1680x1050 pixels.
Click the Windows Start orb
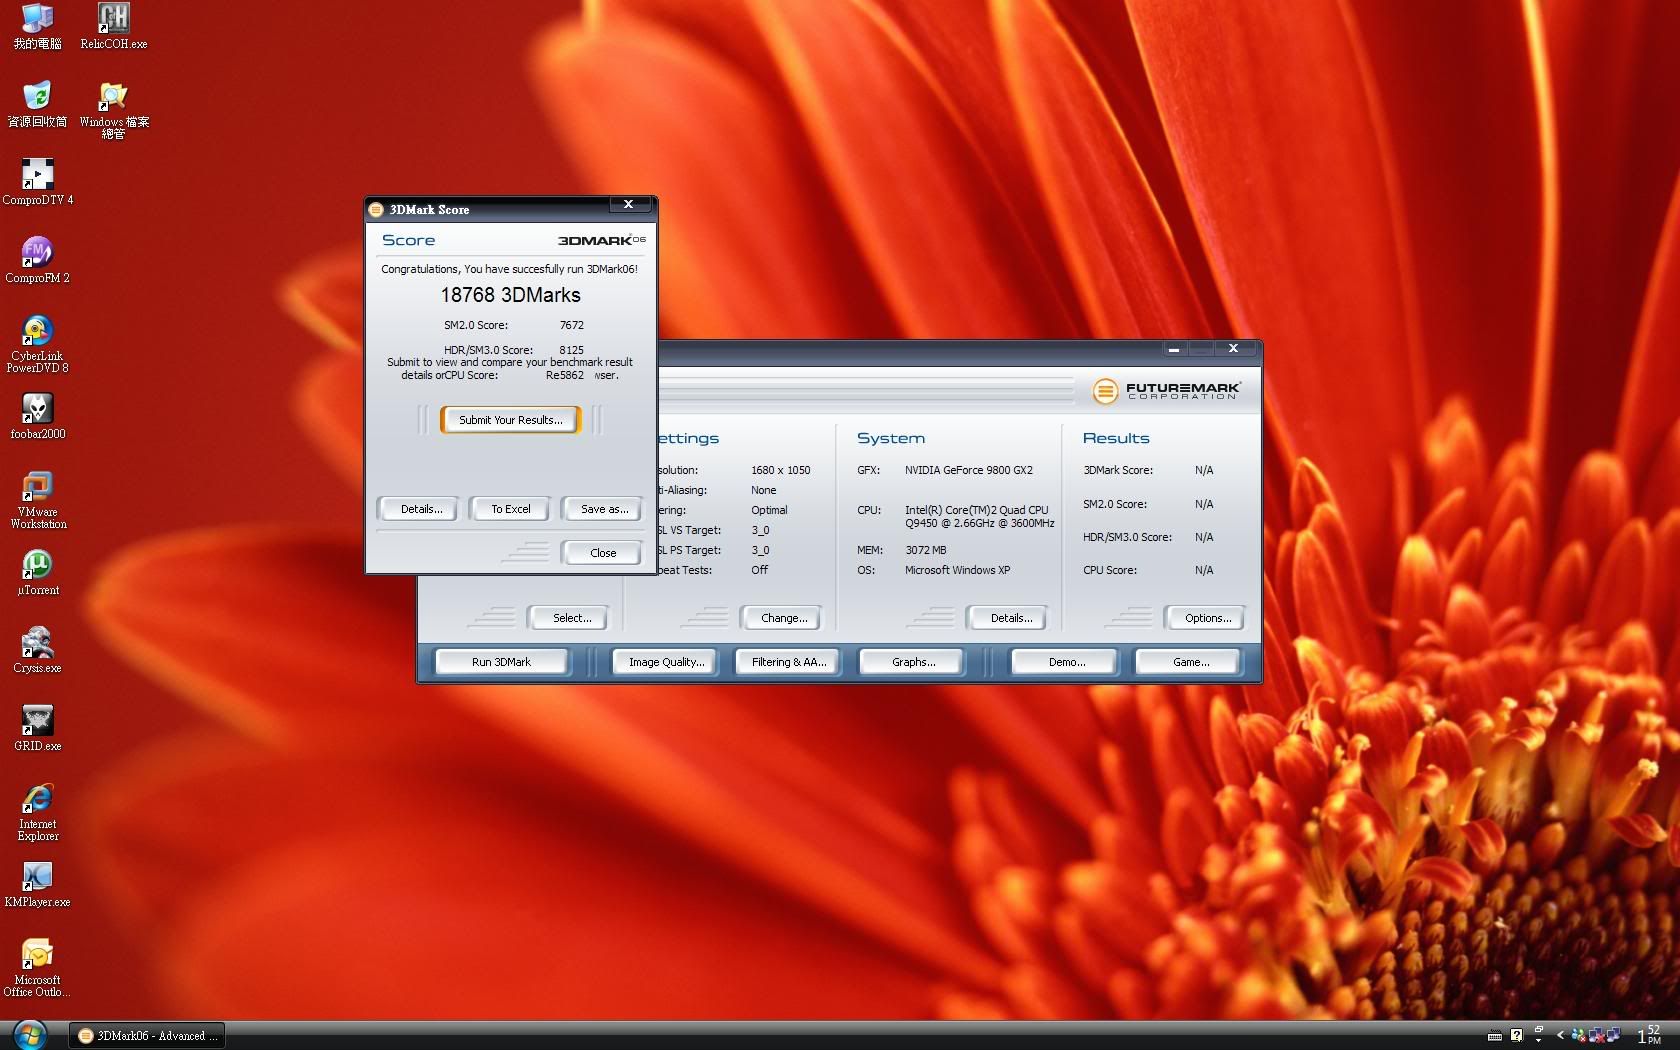pos(30,1035)
